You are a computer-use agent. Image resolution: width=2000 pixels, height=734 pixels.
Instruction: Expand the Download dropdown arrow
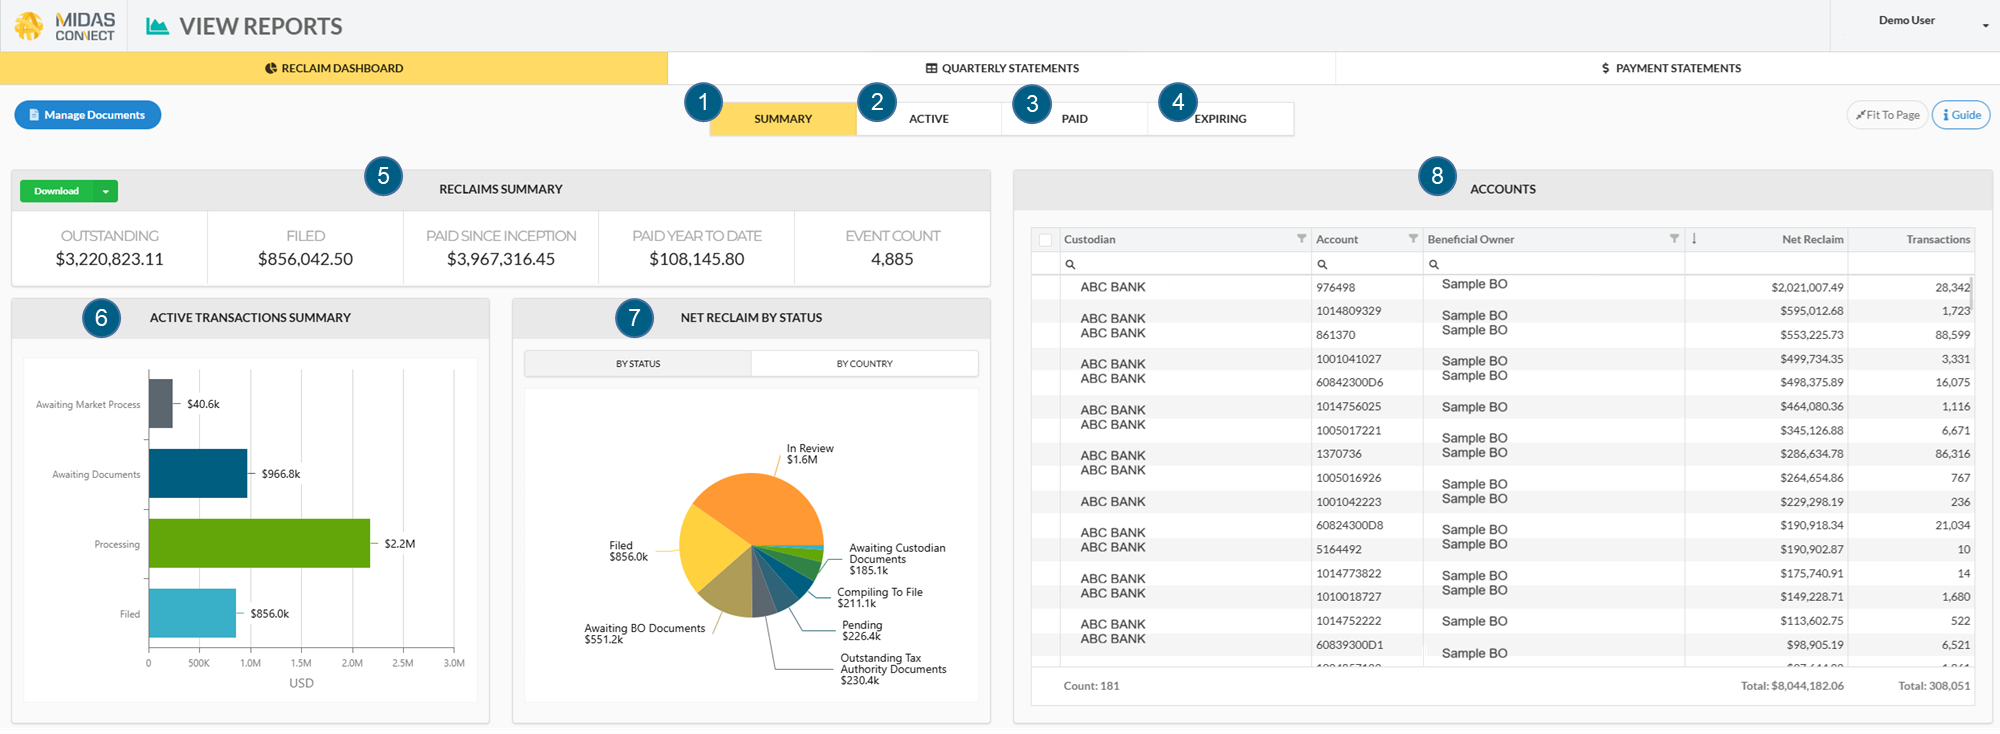pos(106,191)
